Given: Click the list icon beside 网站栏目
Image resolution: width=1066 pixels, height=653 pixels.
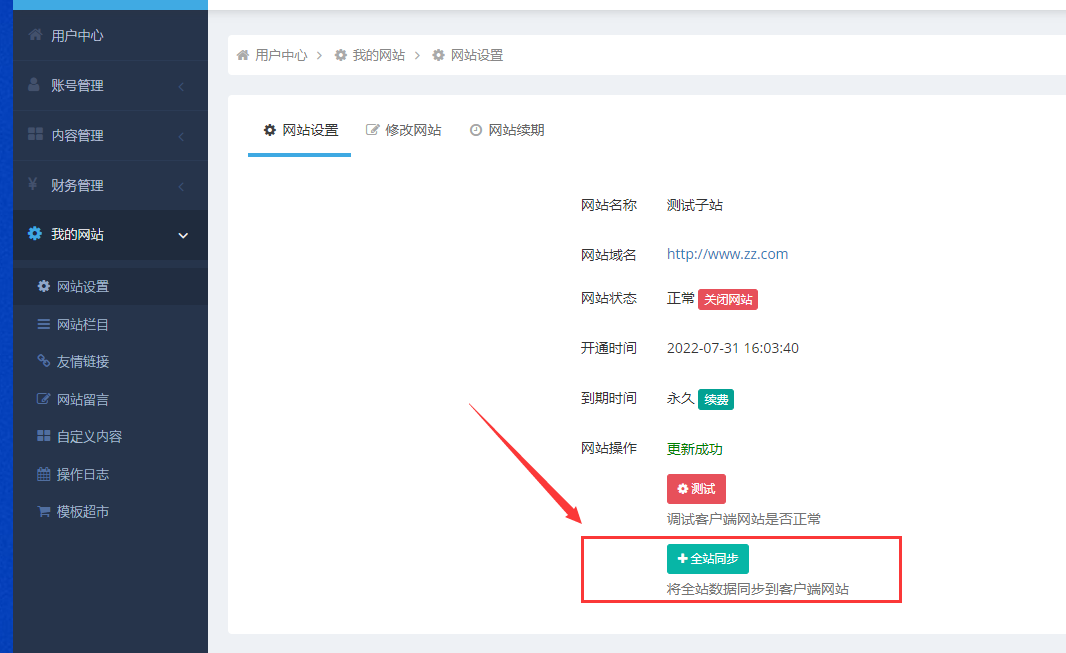Looking at the screenshot, I should (44, 324).
